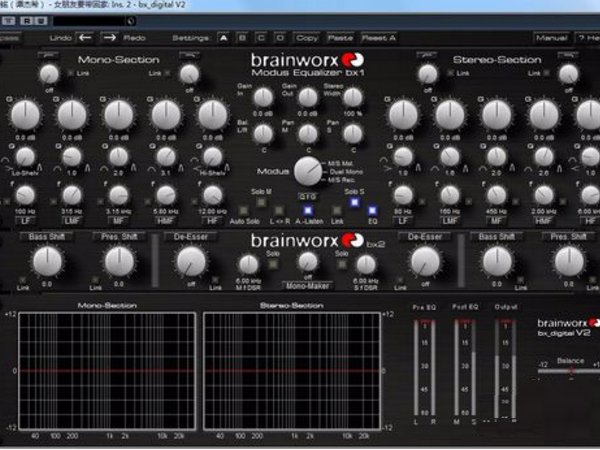The width and height of the screenshot is (600, 450).
Task: Toggle Solo for the S f DSR de-esser
Action: 342,264
